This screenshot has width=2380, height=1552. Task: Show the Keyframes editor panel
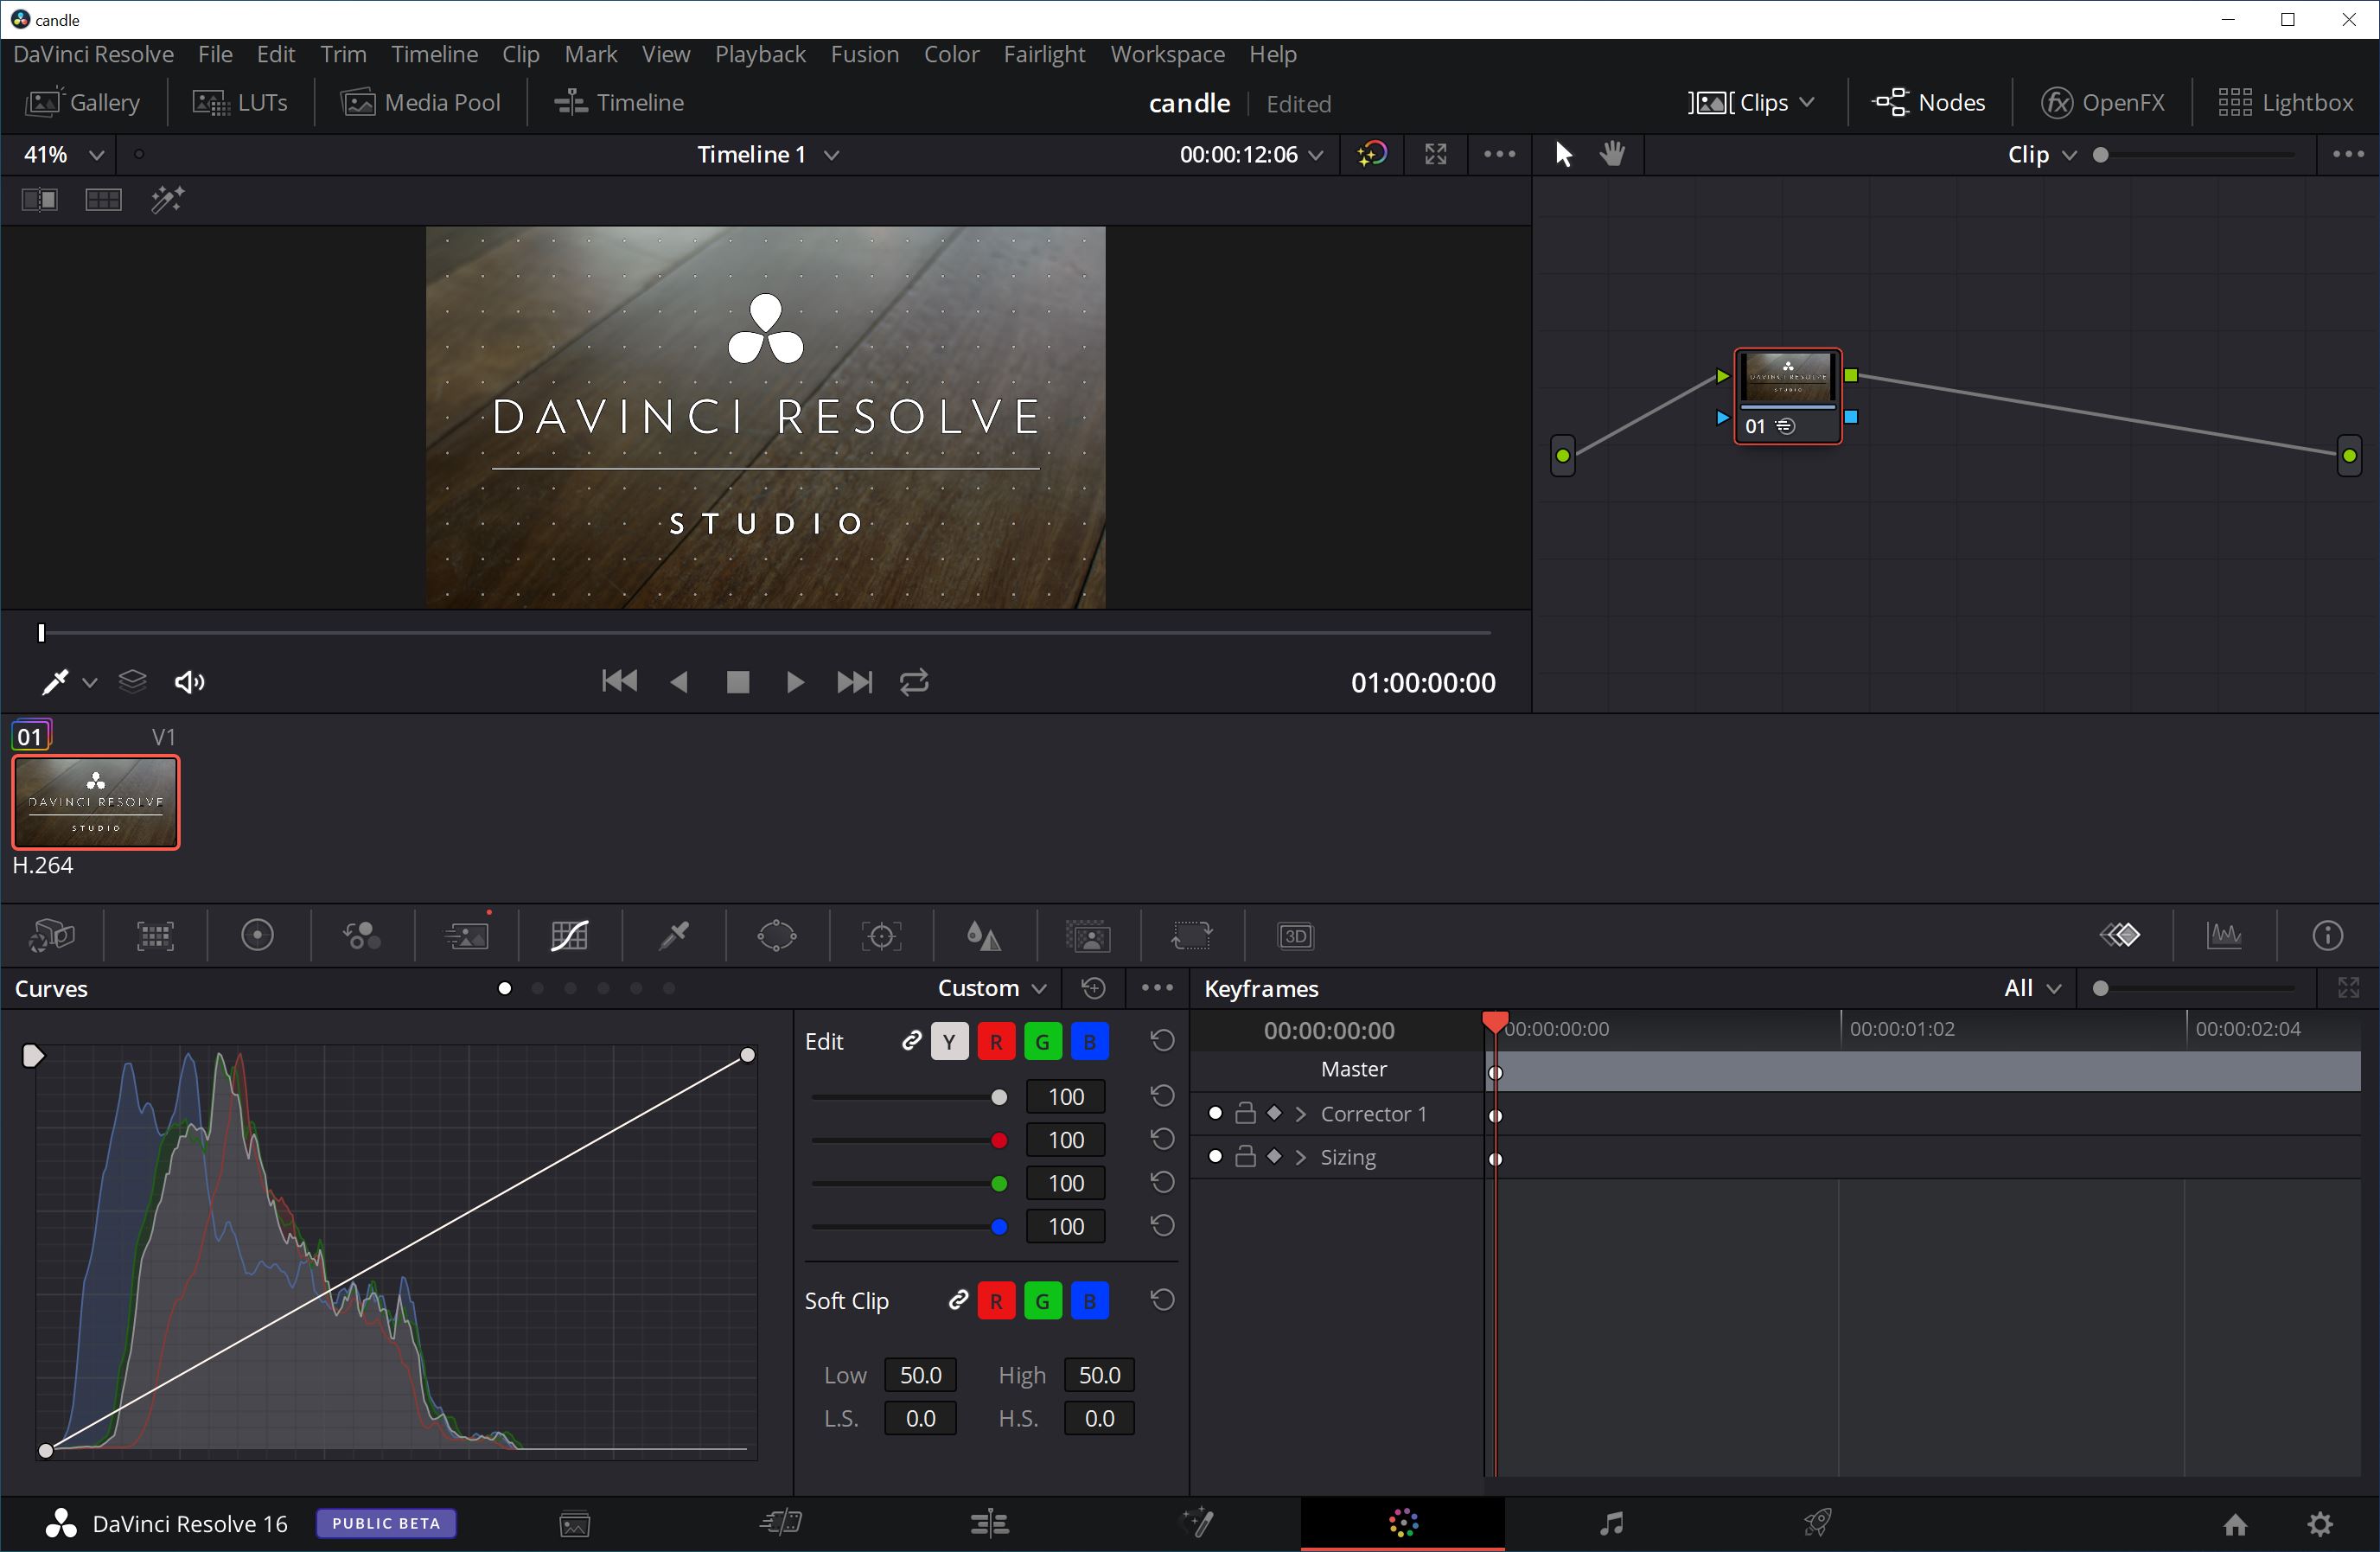[x=2120, y=936]
